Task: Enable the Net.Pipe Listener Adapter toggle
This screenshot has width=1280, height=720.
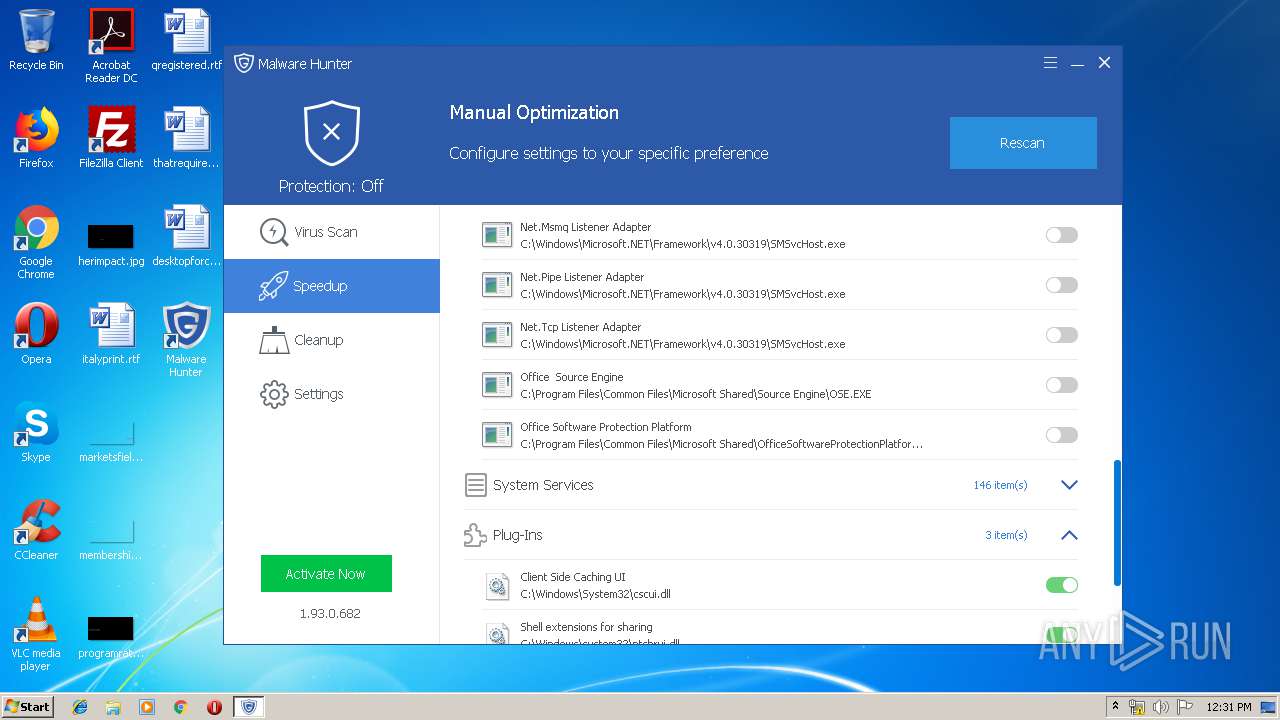Action: click(x=1062, y=285)
